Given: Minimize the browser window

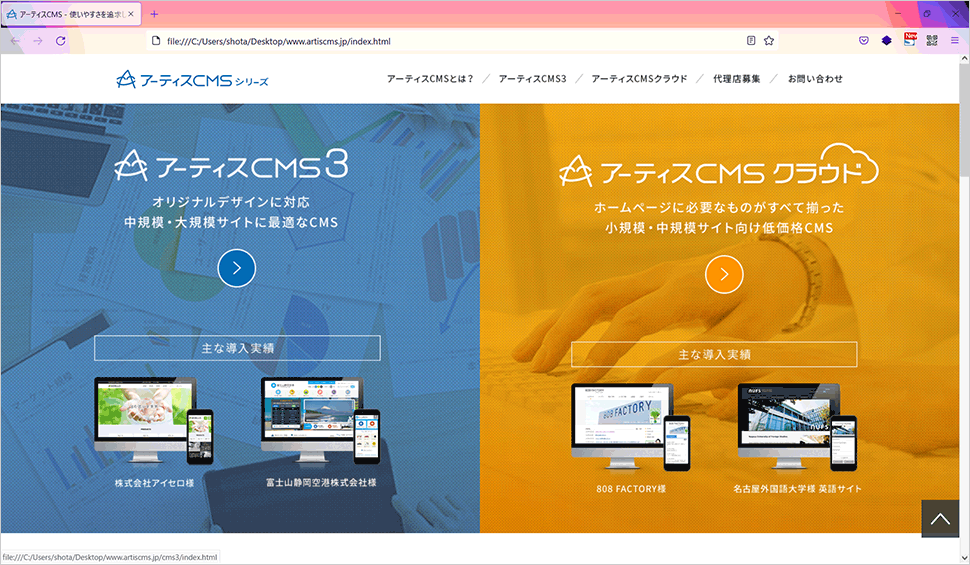Looking at the screenshot, I should tap(898, 13).
